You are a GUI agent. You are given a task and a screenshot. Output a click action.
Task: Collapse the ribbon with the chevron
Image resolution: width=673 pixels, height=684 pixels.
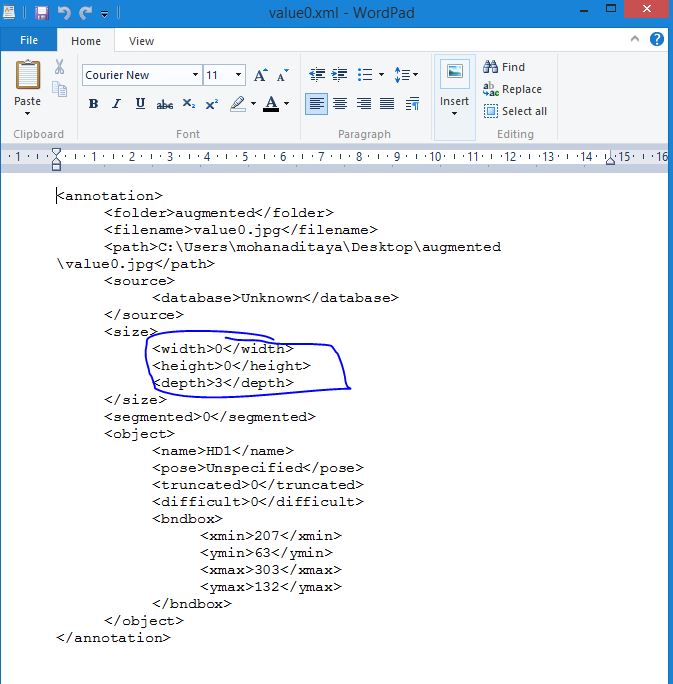635,39
